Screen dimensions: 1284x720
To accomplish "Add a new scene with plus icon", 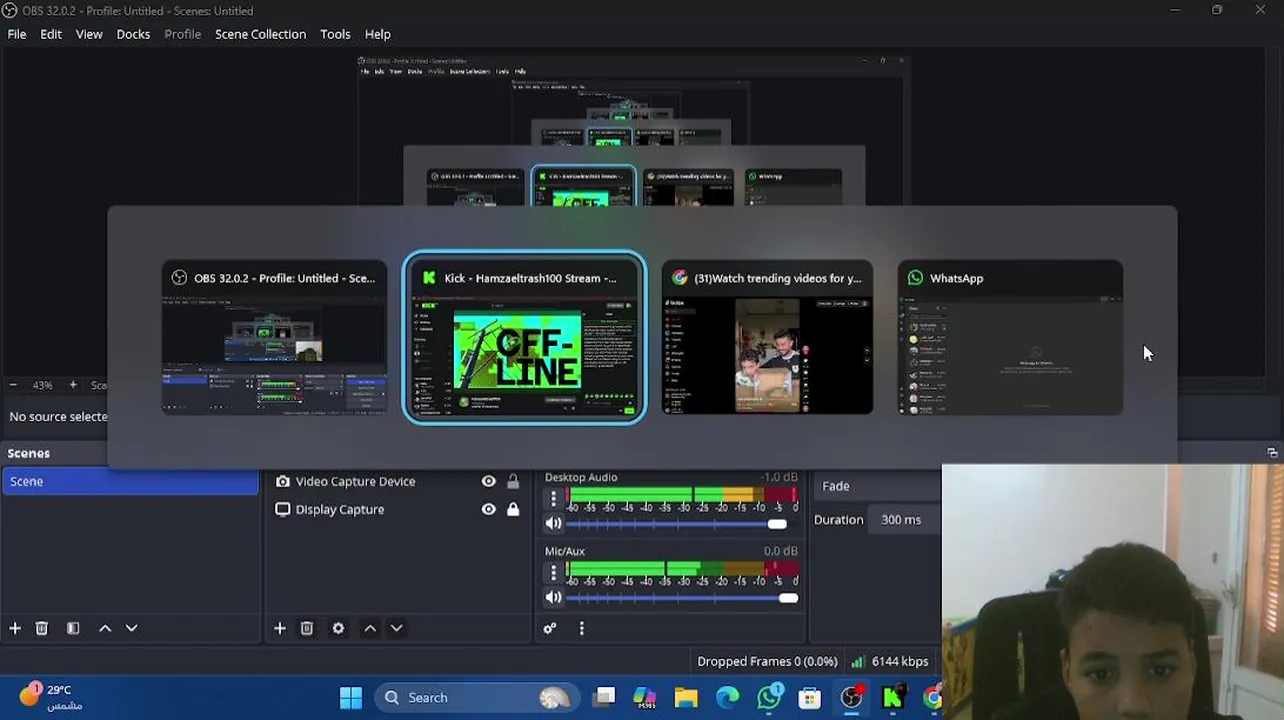I will tap(15, 628).
